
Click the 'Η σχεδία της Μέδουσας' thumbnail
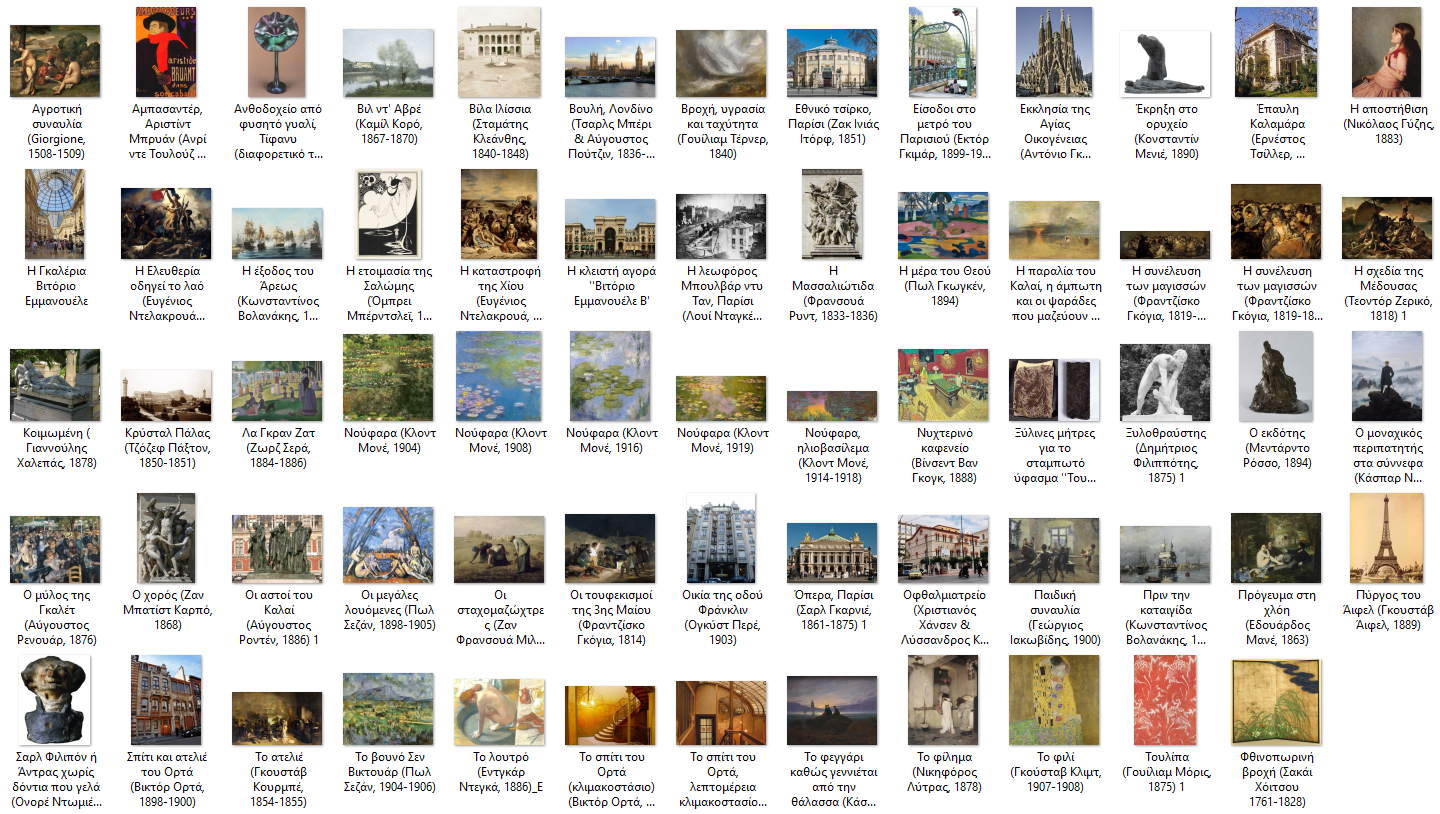(x=1388, y=228)
